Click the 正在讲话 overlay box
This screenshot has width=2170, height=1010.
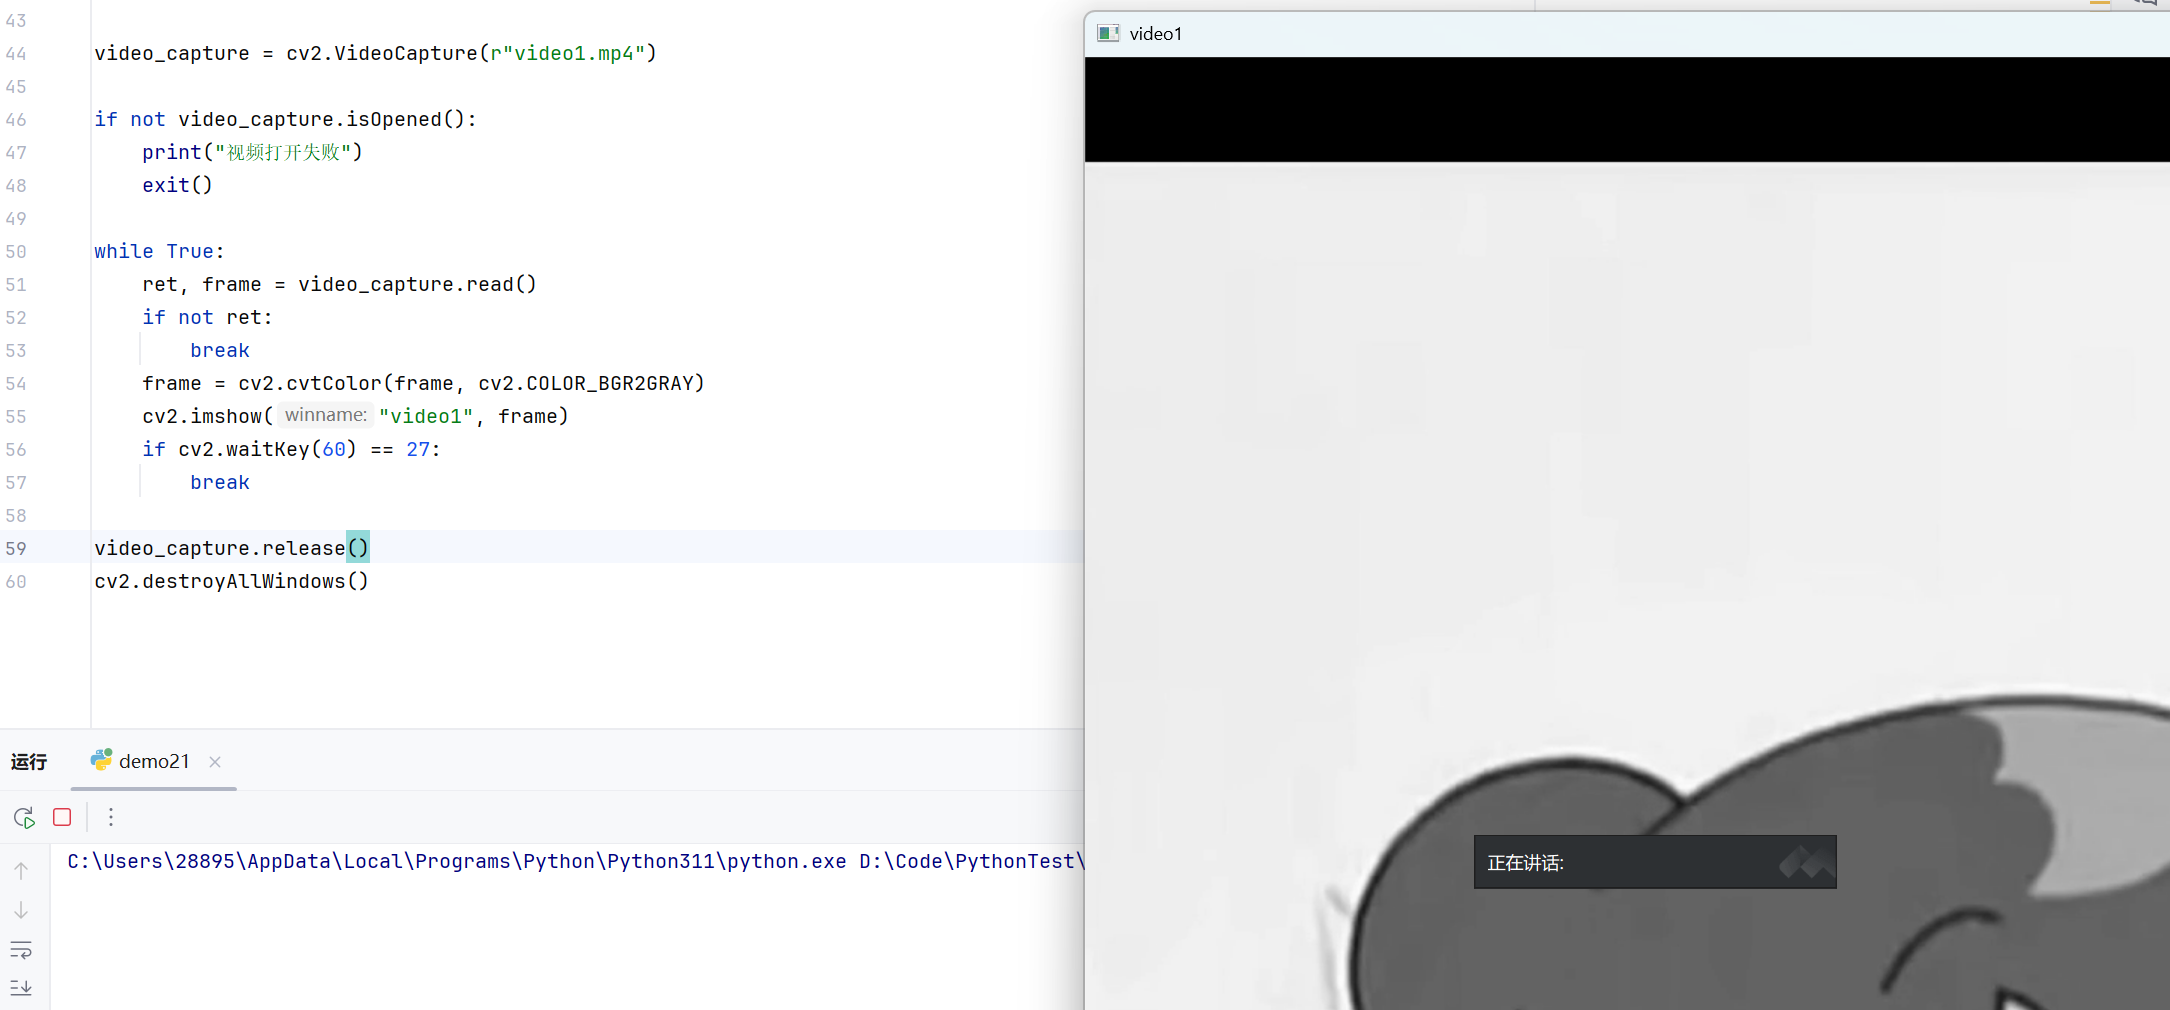pyautogui.click(x=1655, y=862)
